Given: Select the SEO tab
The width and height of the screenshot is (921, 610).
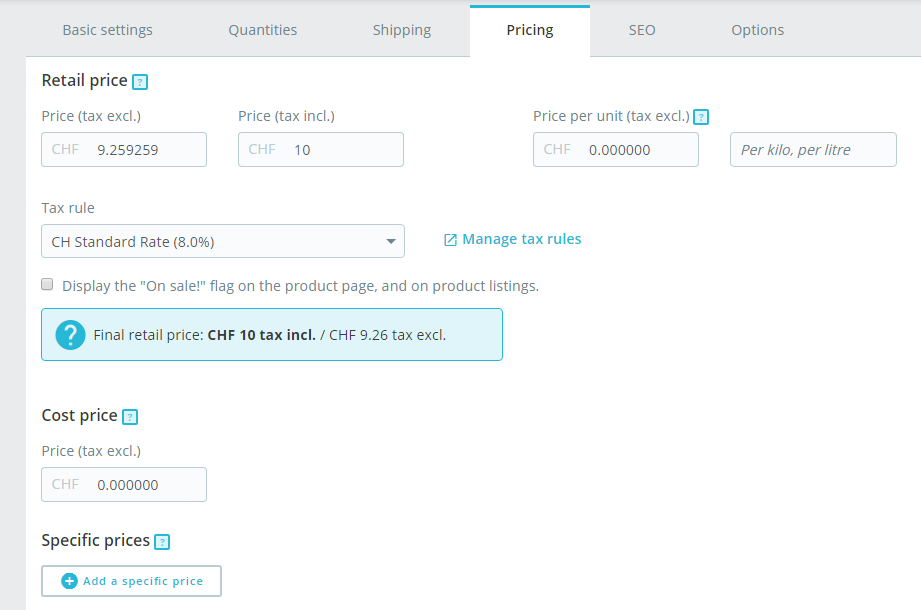Looking at the screenshot, I should click(642, 30).
